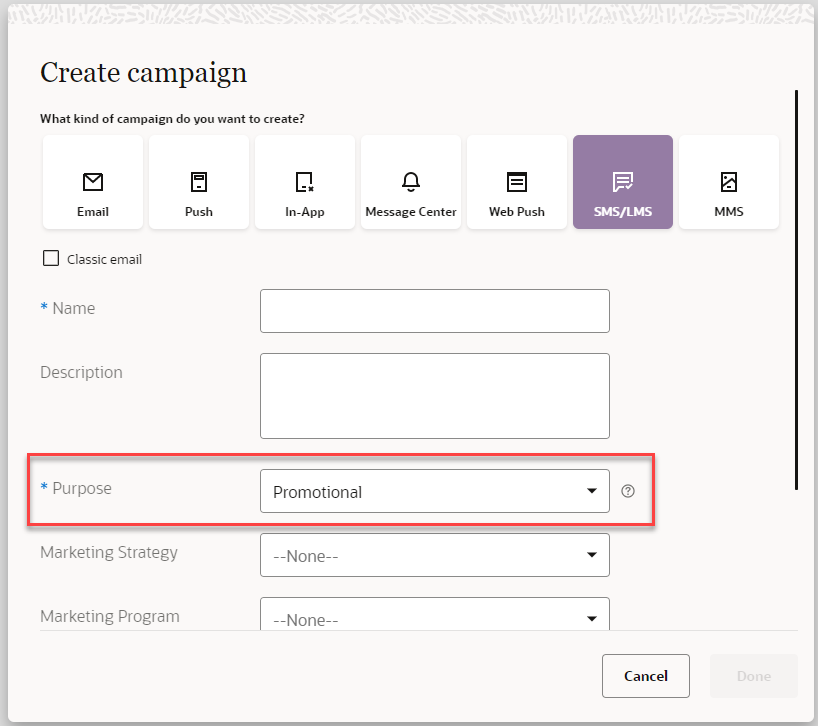Select the Message Center bell icon
The width and height of the screenshot is (818, 726).
[x=411, y=182]
